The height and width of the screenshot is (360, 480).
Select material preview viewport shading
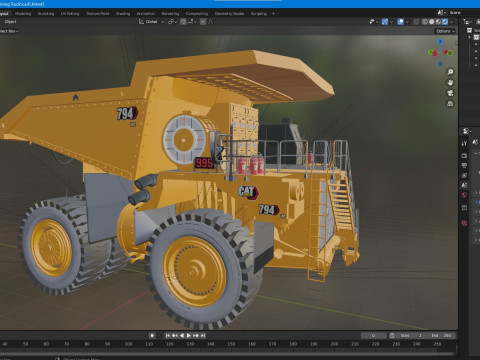tap(438, 22)
